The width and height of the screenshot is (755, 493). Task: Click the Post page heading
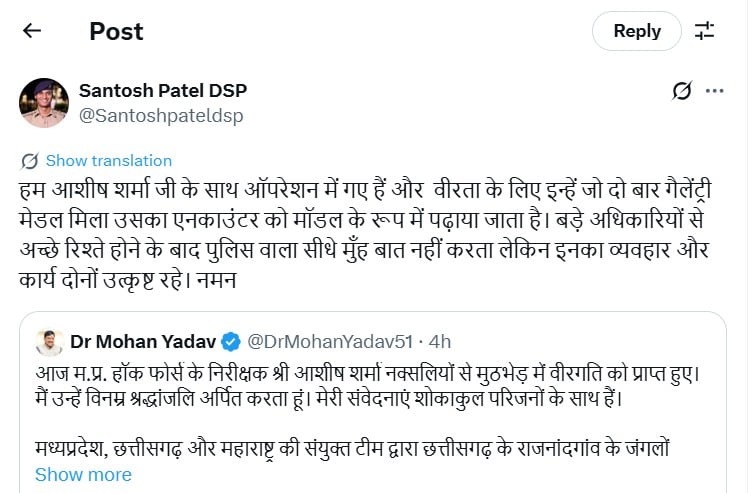[116, 31]
